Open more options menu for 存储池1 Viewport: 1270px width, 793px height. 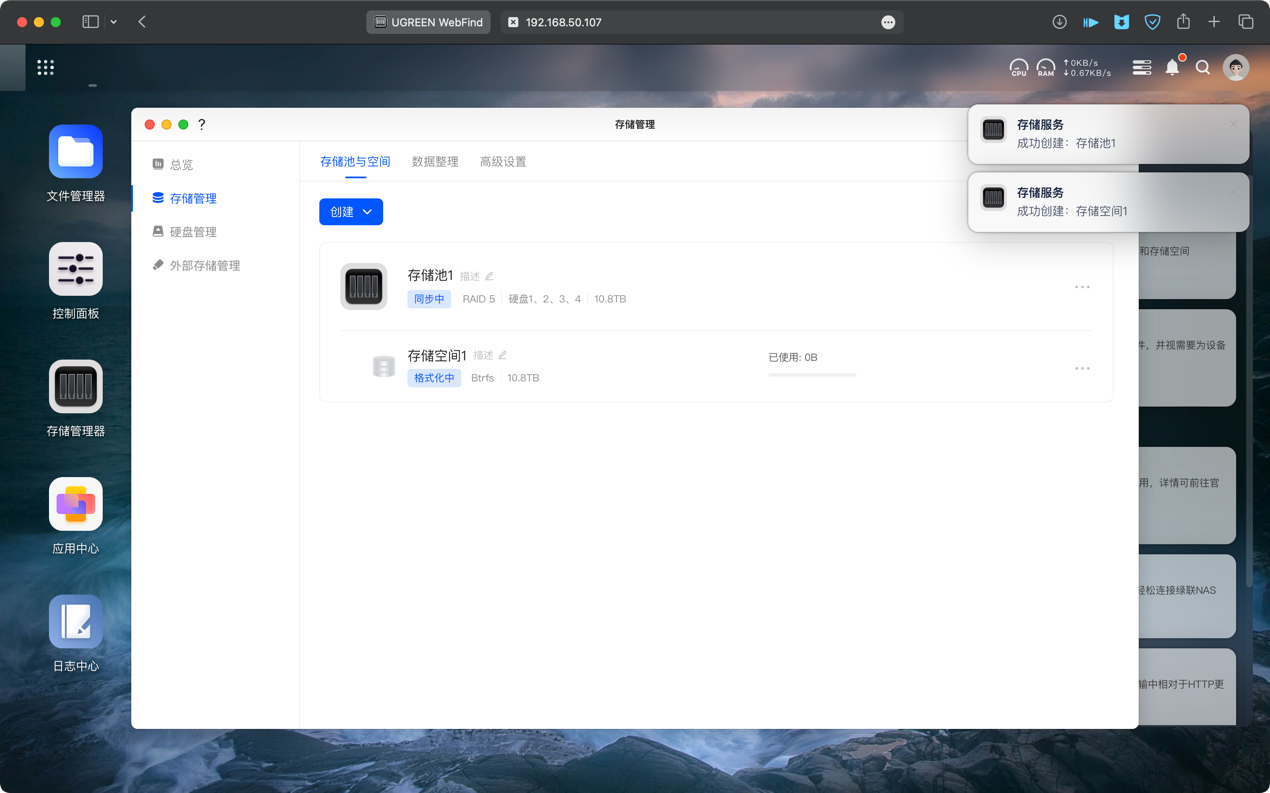tap(1082, 287)
